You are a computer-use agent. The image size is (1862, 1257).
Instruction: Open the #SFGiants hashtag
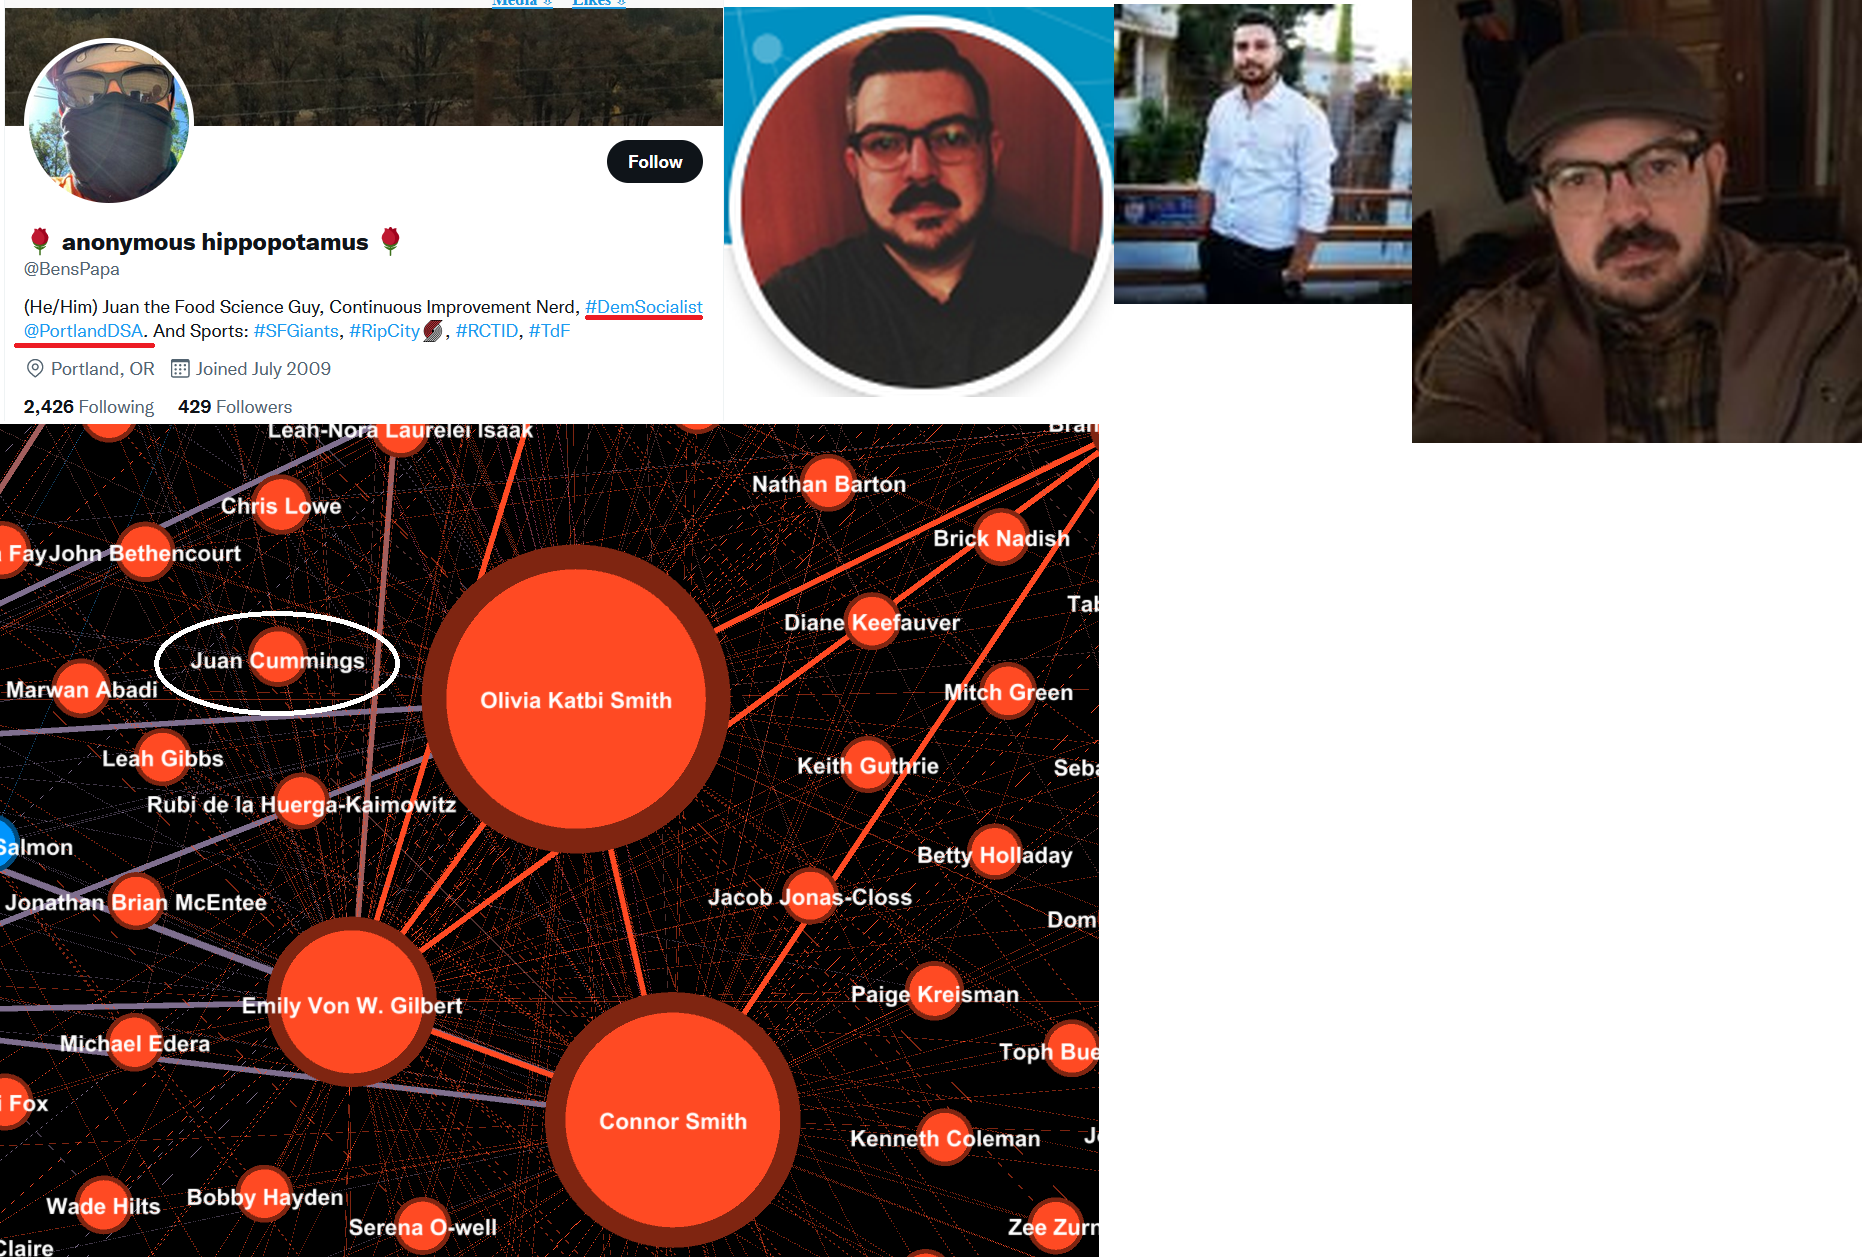[296, 331]
